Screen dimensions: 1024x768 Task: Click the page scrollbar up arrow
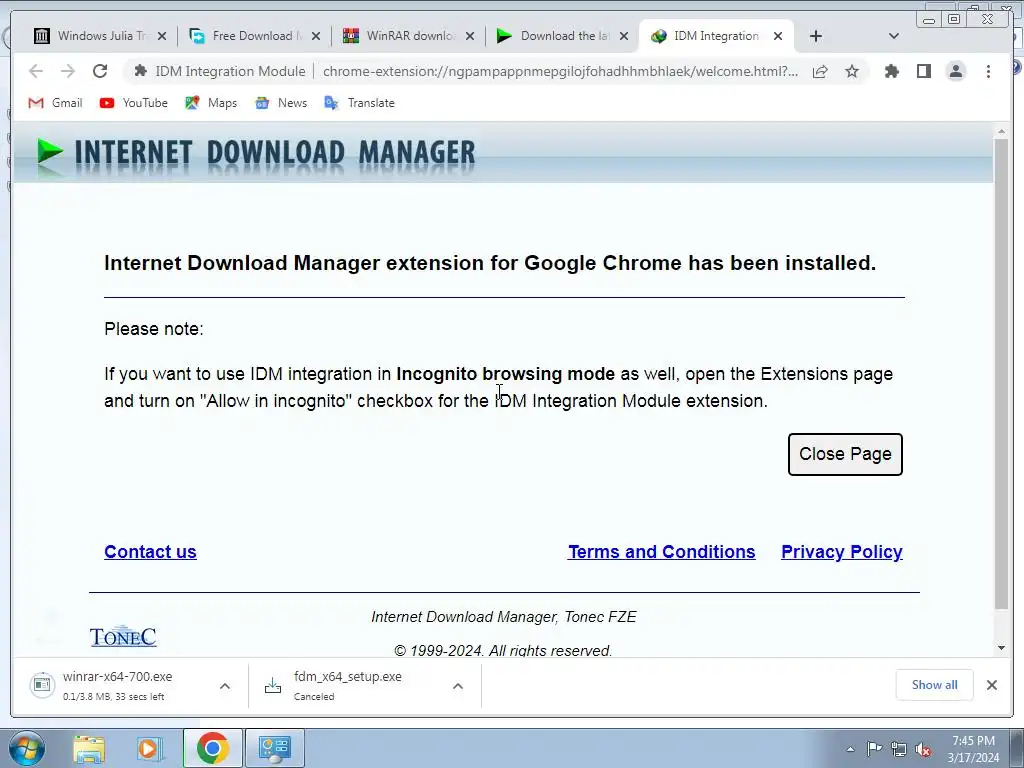(1001, 132)
